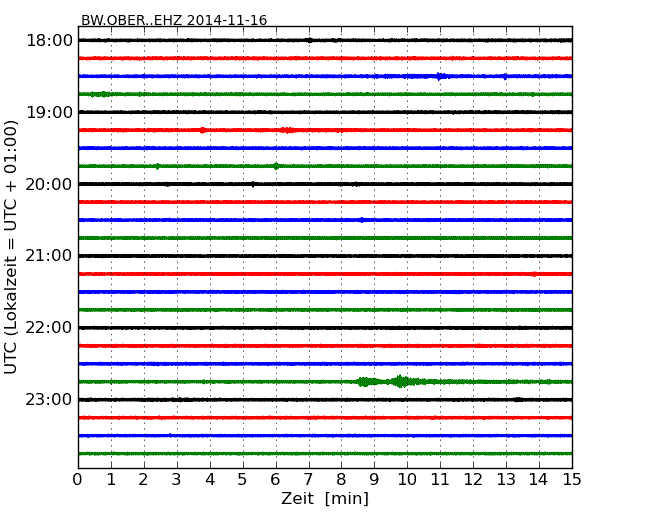The height and width of the screenshot is (520, 650).
Task: Click the x-axis tick label 5
Action: pyautogui.click(x=243, y=480)
